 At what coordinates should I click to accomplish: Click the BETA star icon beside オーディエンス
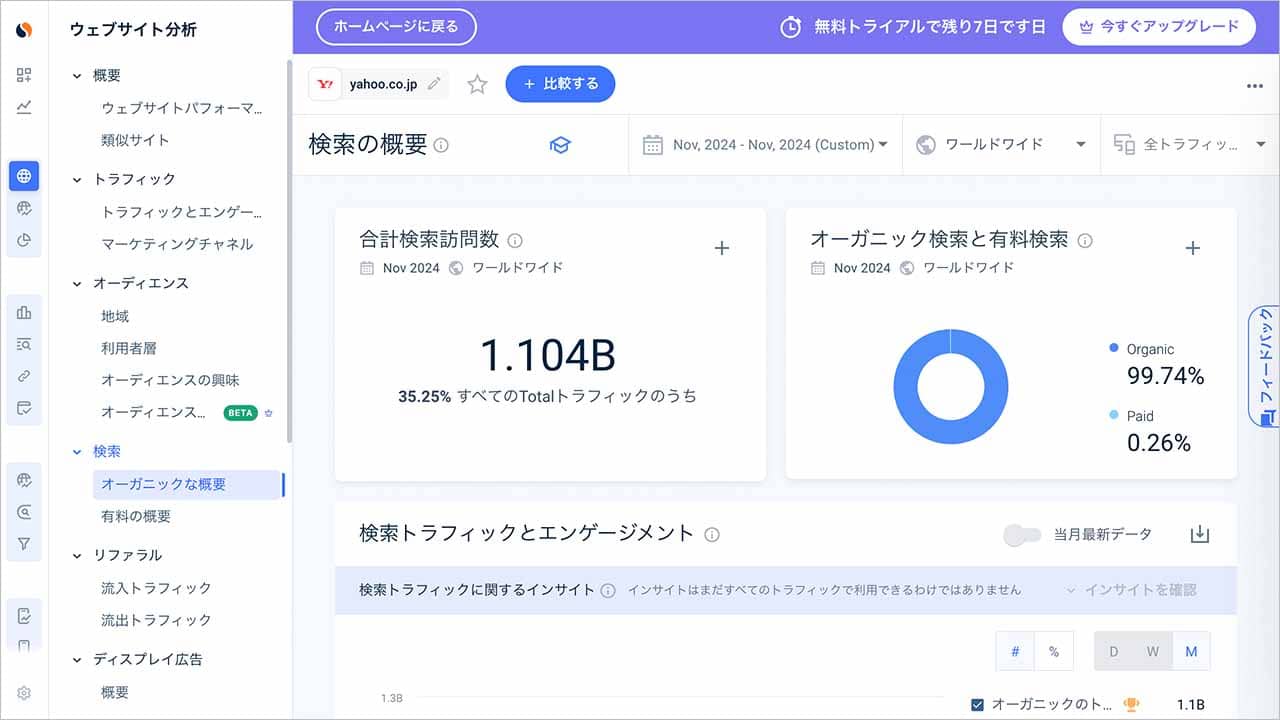tap(268, 412)
